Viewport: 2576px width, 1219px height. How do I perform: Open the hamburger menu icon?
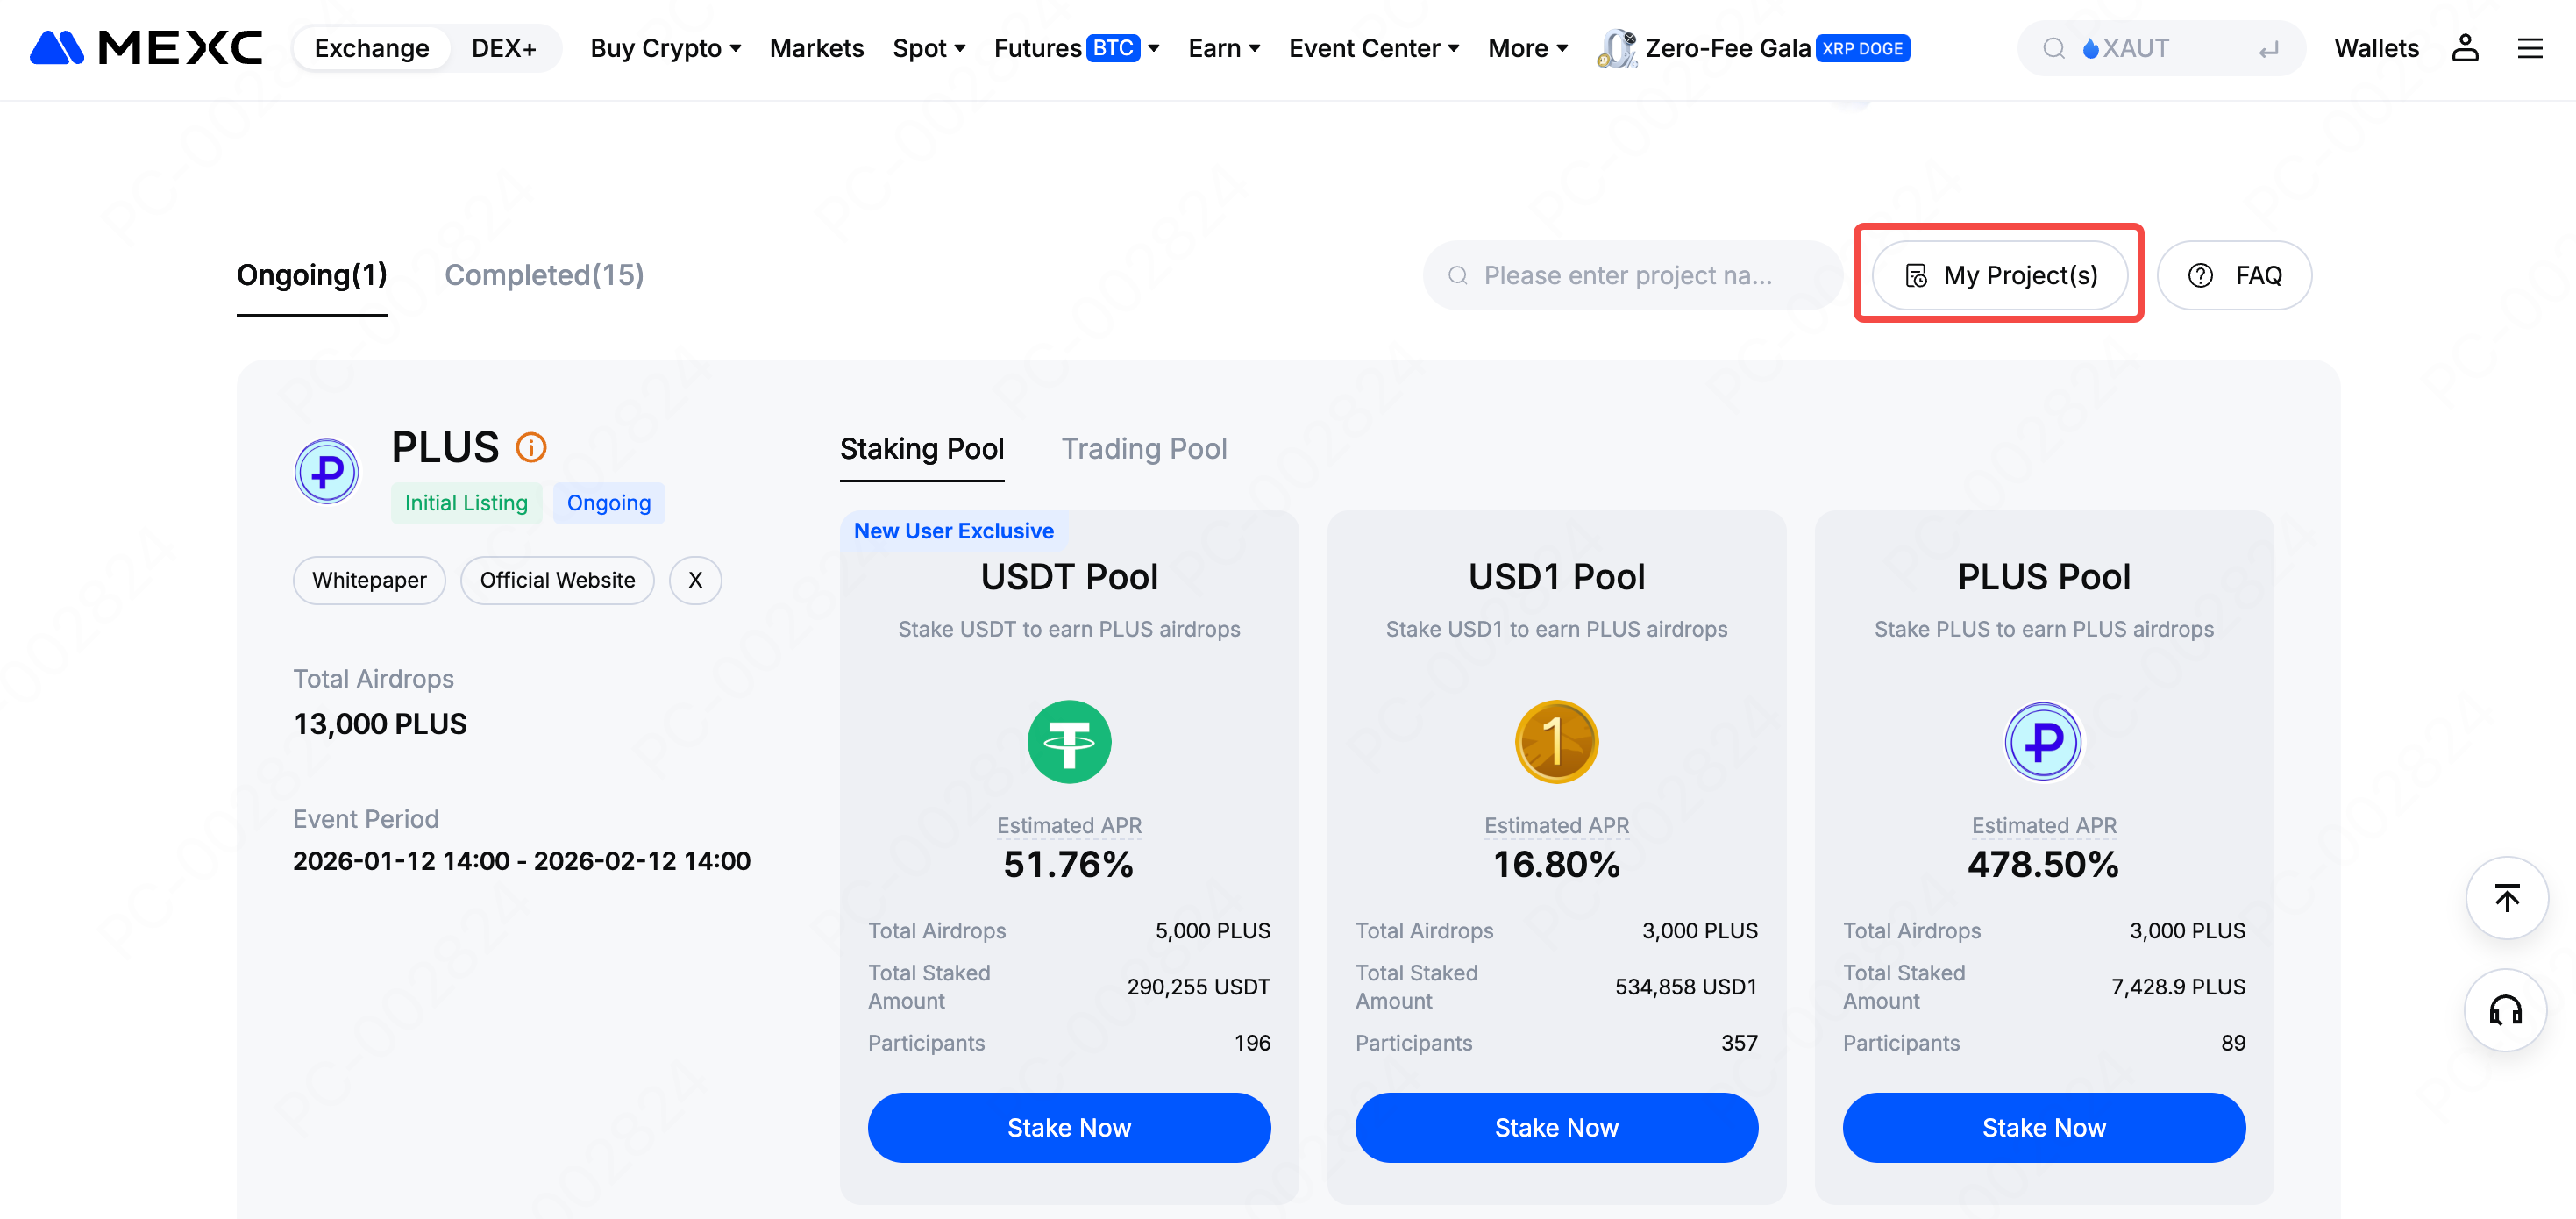[2529, 48]
